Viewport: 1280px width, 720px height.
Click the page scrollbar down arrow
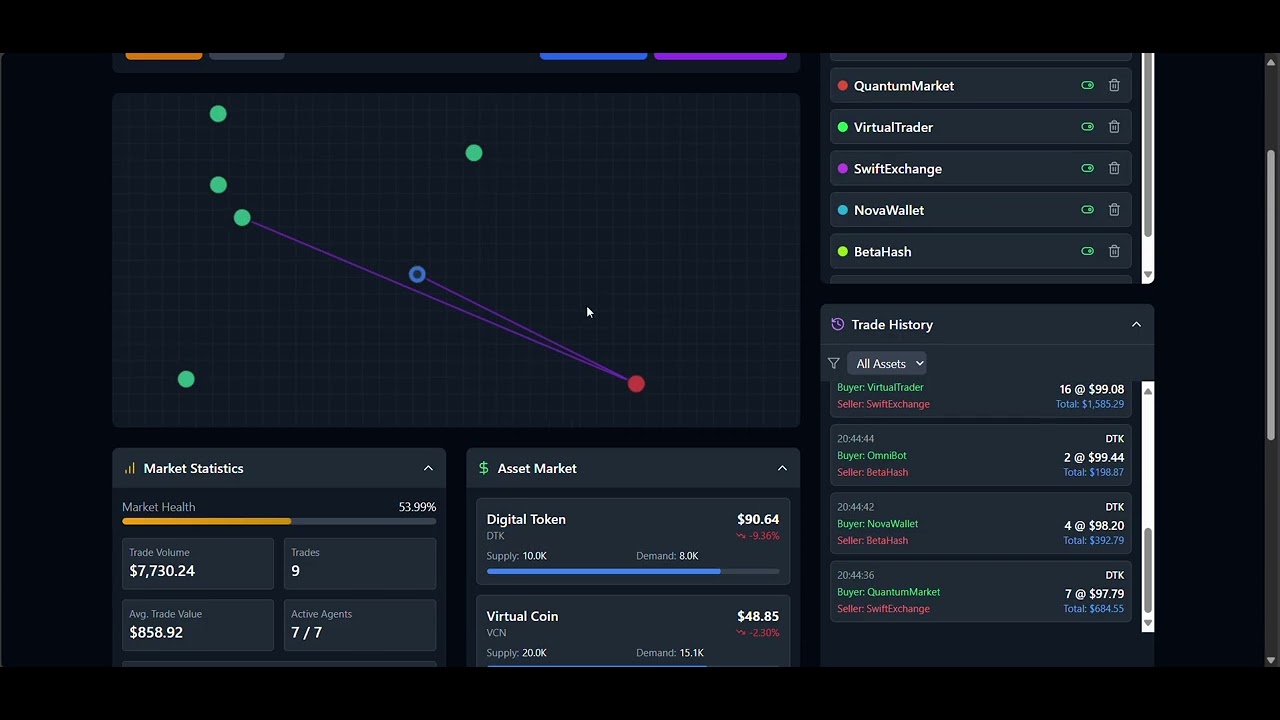(1271, 660)
